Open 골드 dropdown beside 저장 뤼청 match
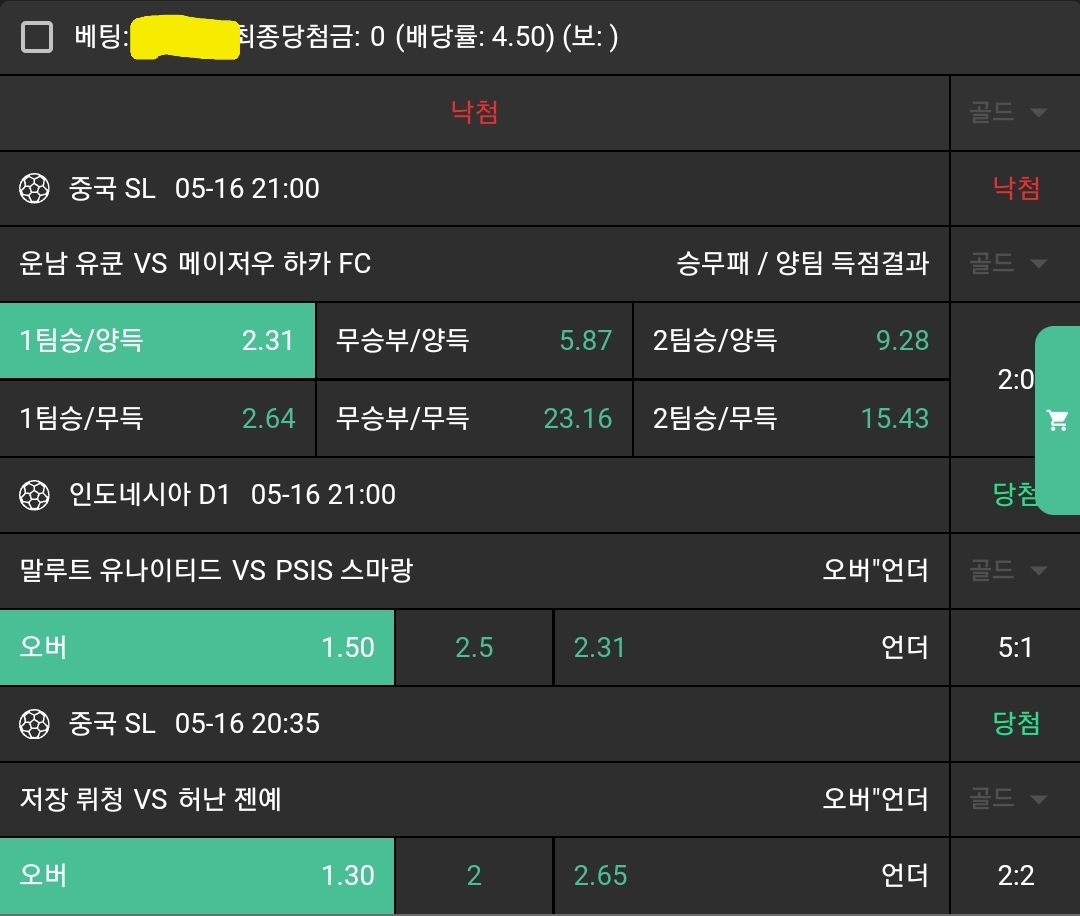 coord(1009,799)
